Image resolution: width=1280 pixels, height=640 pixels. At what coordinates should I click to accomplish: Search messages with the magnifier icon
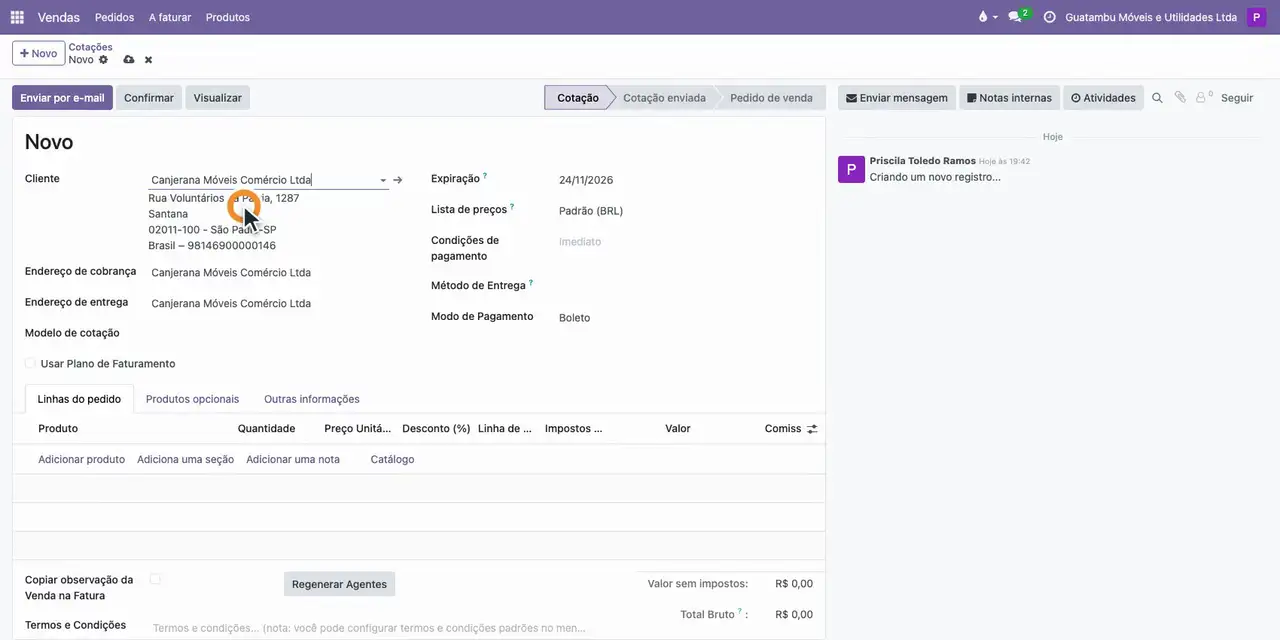1157,98
